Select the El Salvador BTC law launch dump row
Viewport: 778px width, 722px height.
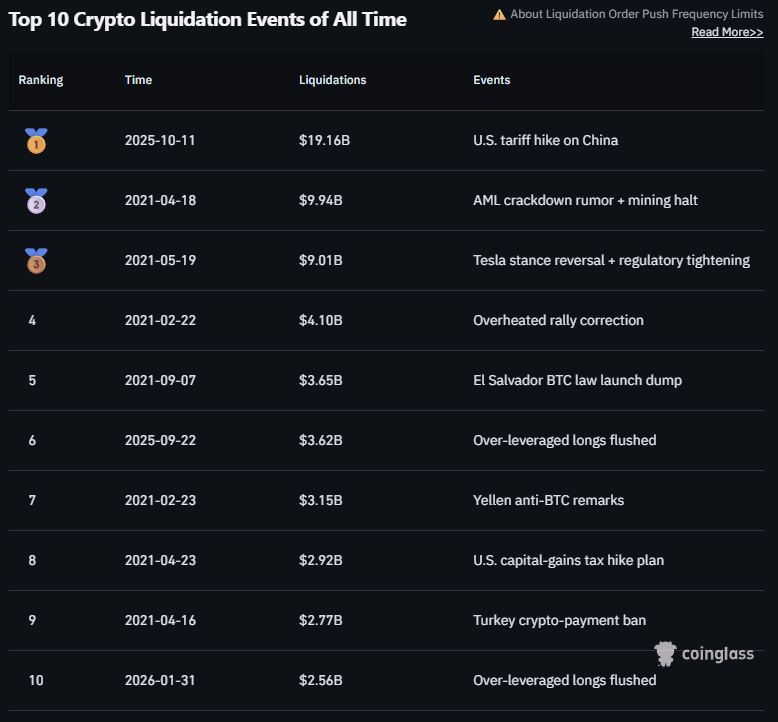577,381
